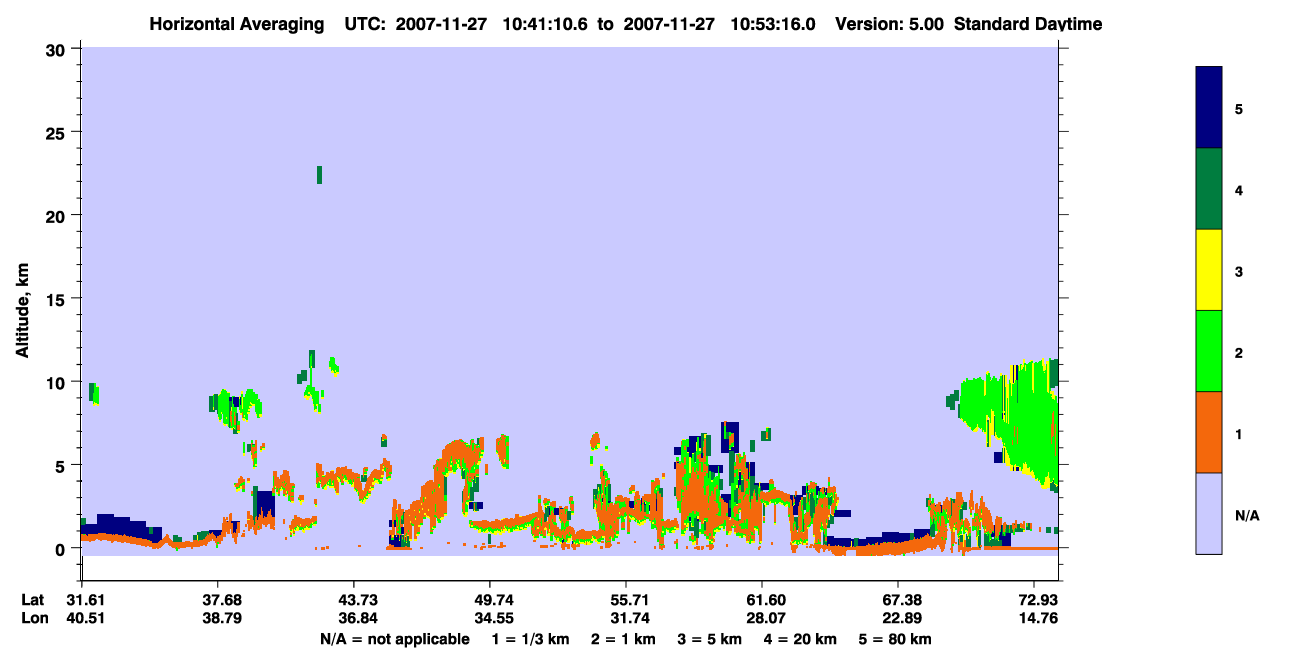
Task: Click the 'Standard Daytime' title text
Action: coord(1028,24)
